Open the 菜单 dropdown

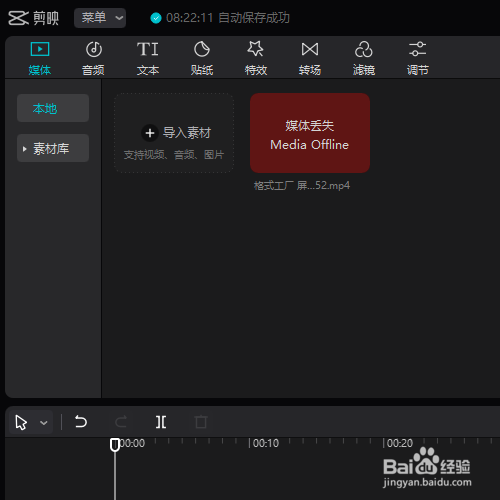[x=100, y=18]
